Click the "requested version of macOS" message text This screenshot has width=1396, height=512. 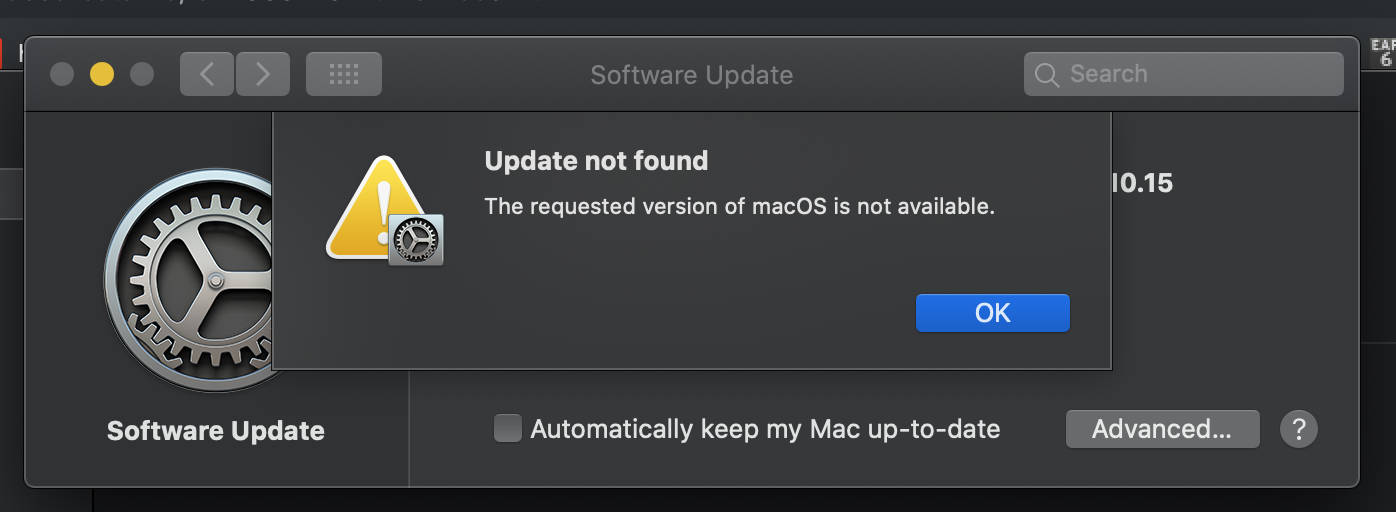(x=739, y=207)
